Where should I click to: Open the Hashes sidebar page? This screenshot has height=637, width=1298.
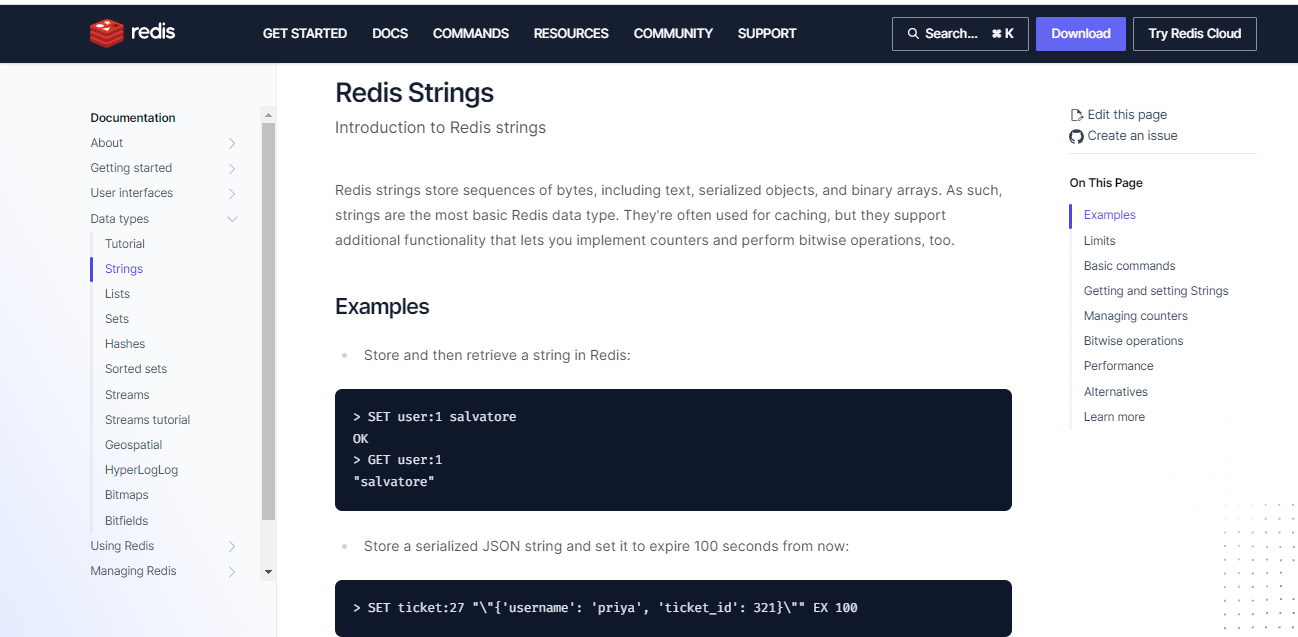coord(125,344)
